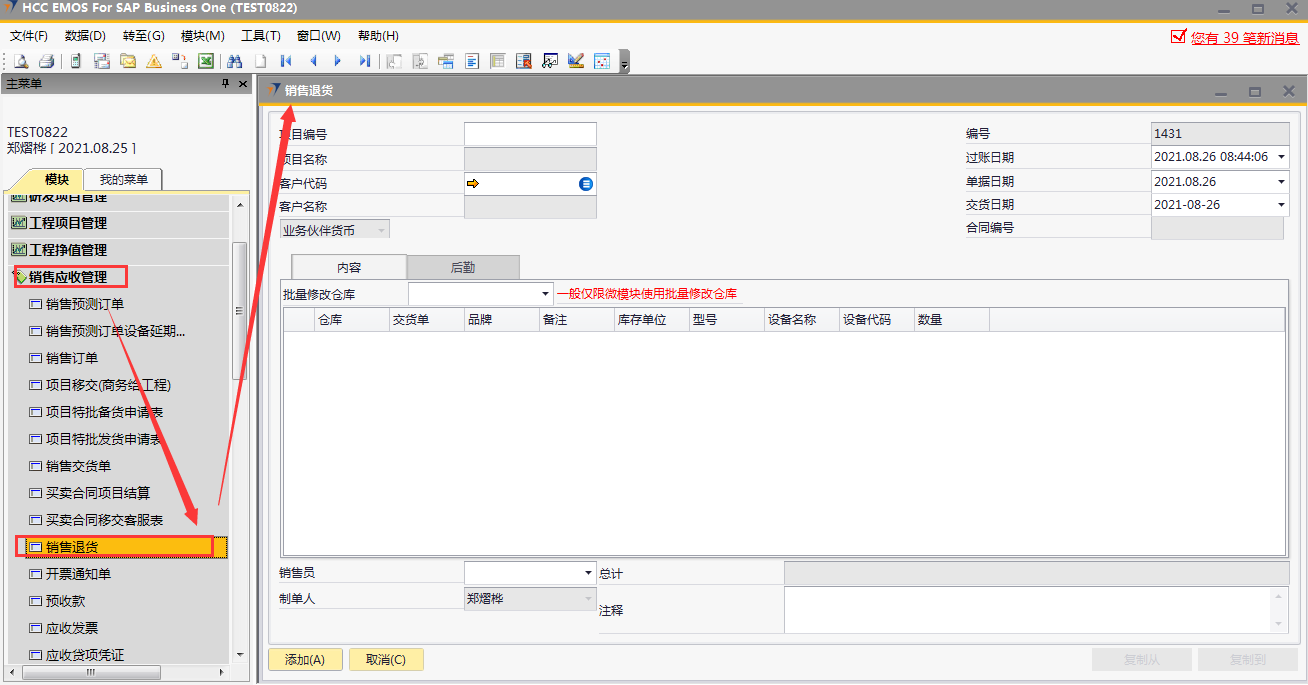Click the binoculars find icon

pyautogui.click(x=235, y=61)
